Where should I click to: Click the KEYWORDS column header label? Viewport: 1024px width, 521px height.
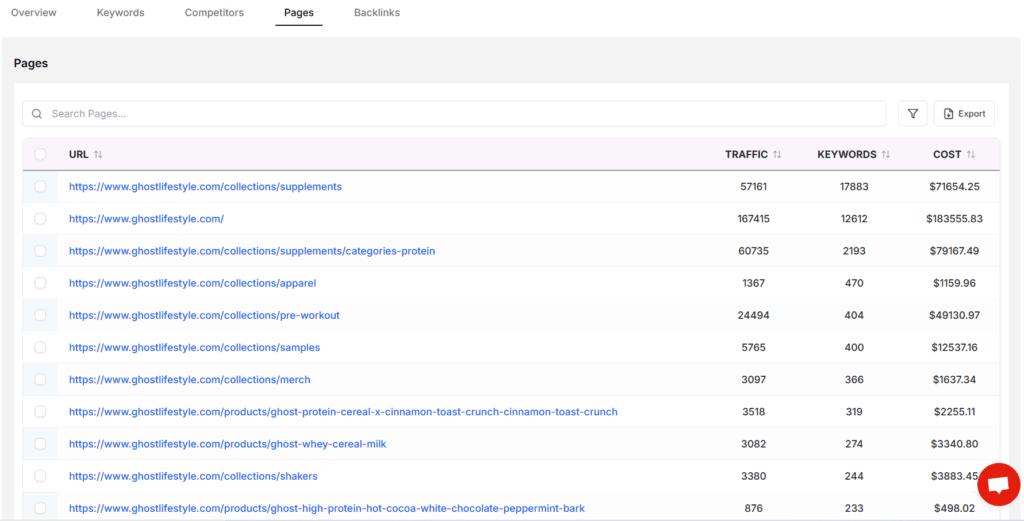tap(847, 155)
